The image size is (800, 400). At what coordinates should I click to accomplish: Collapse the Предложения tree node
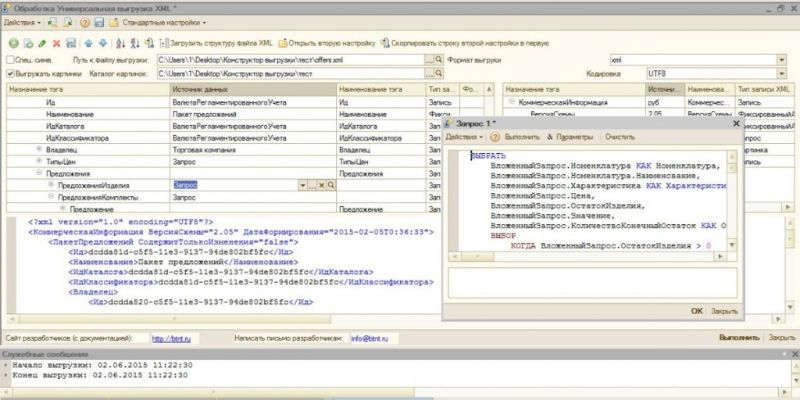tap(39, 173)
